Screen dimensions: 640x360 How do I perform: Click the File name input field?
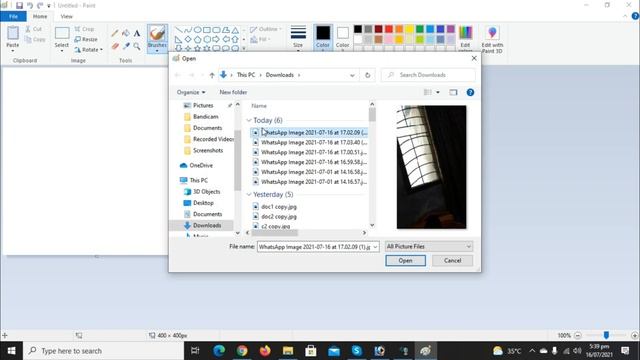[x=314, y=247]
